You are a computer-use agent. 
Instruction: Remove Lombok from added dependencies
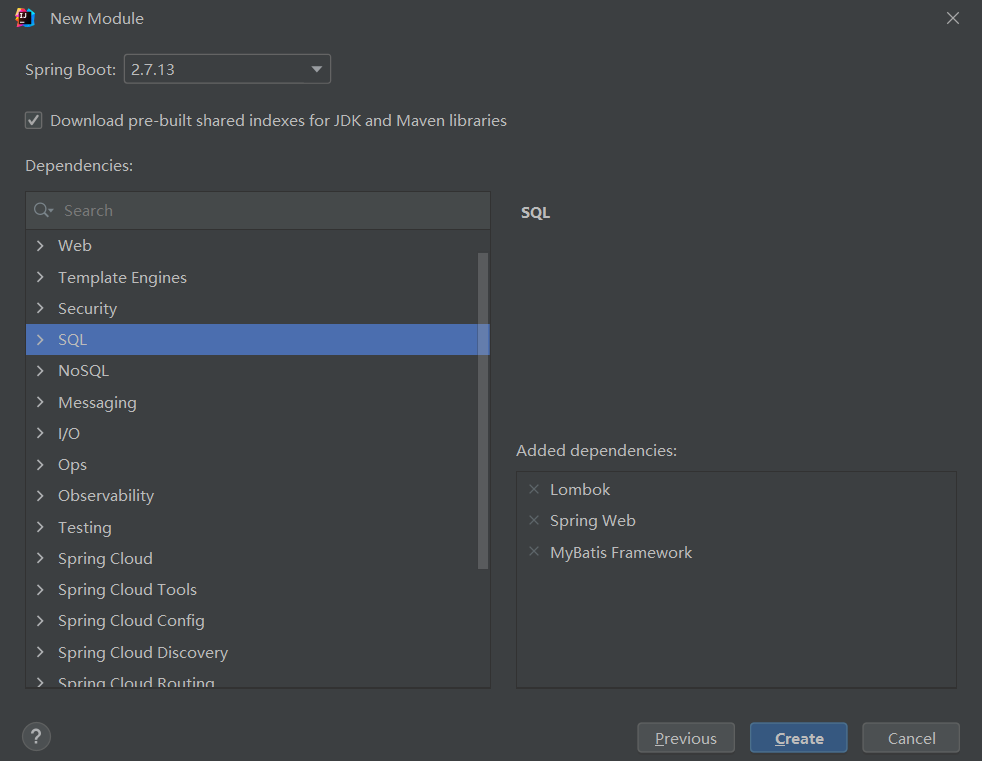(534, 489)
